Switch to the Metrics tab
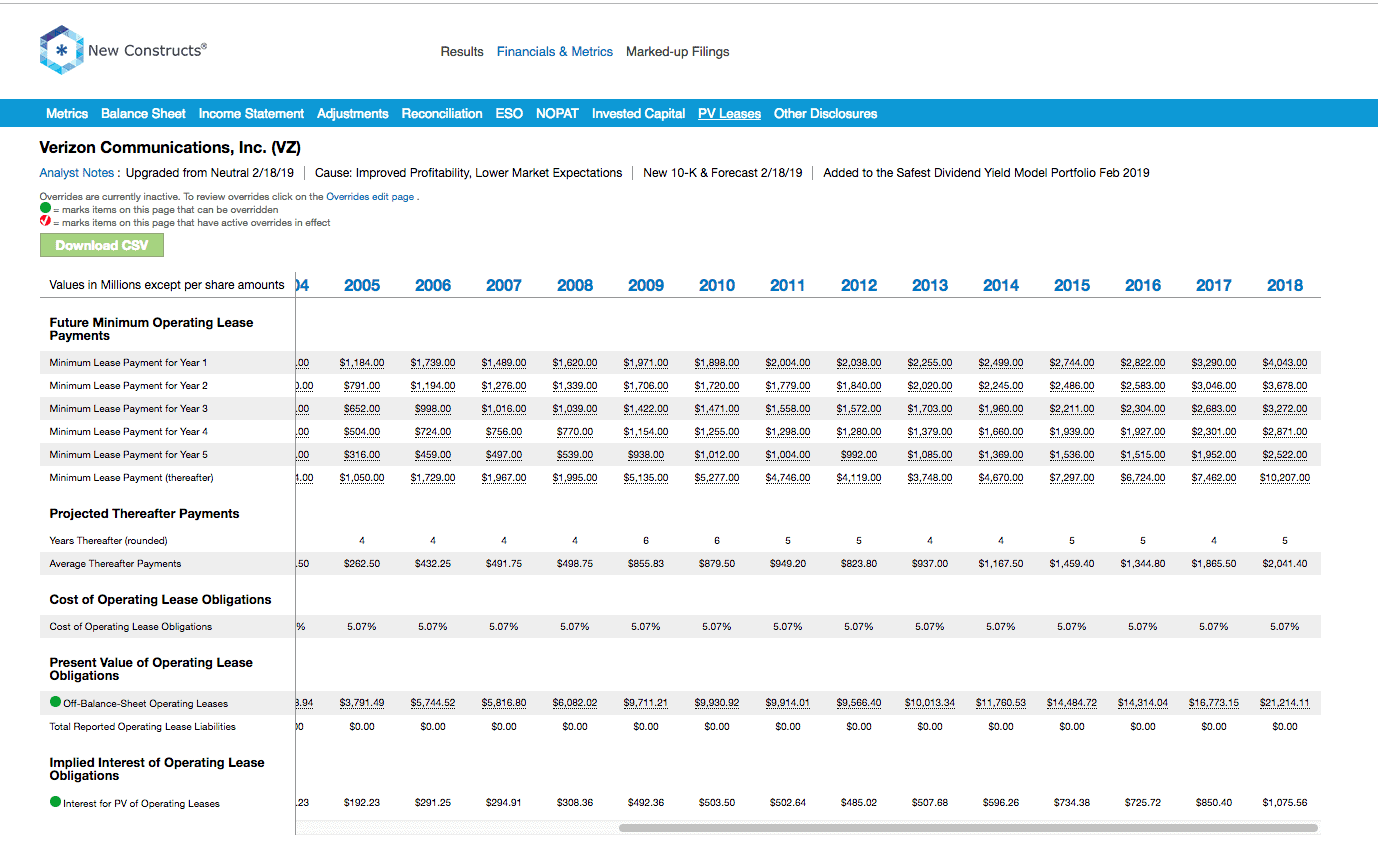Screen dimensions: 1378x854 click(67, 114)
